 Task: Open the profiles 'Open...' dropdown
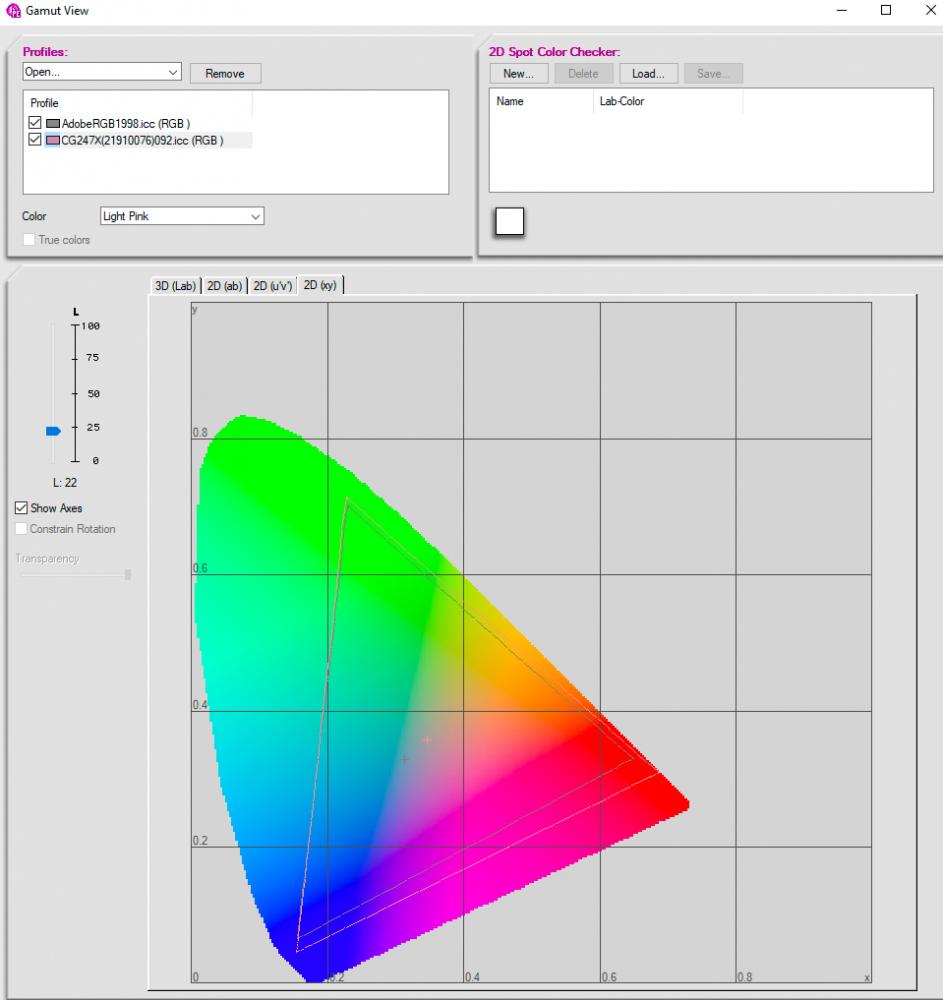102,72
